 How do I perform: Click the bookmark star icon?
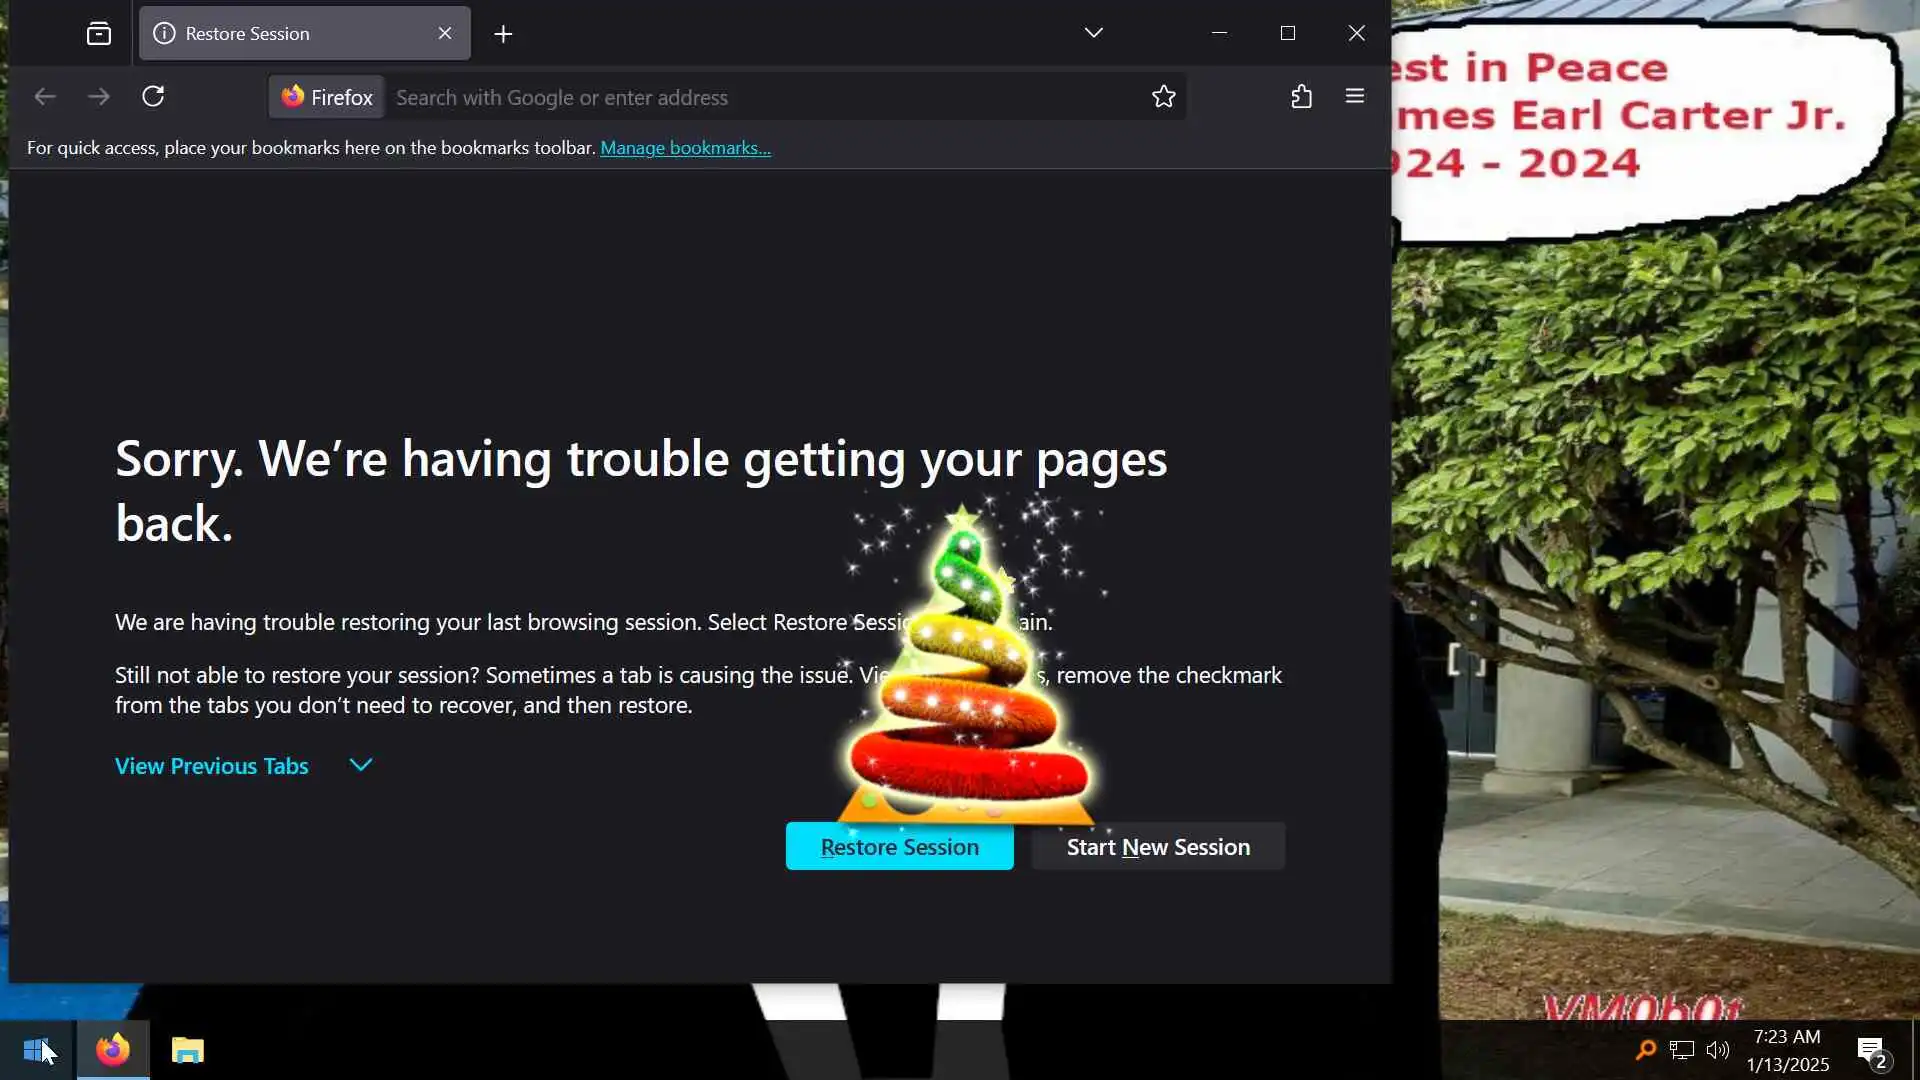coord(1163,97)
